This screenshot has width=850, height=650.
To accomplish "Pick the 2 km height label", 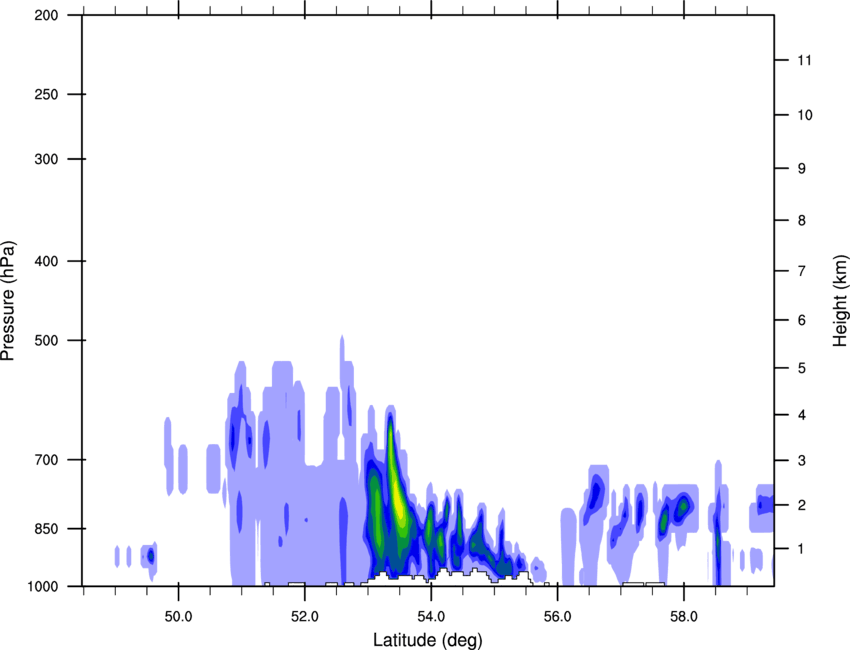I will click(x=802, y=505).
